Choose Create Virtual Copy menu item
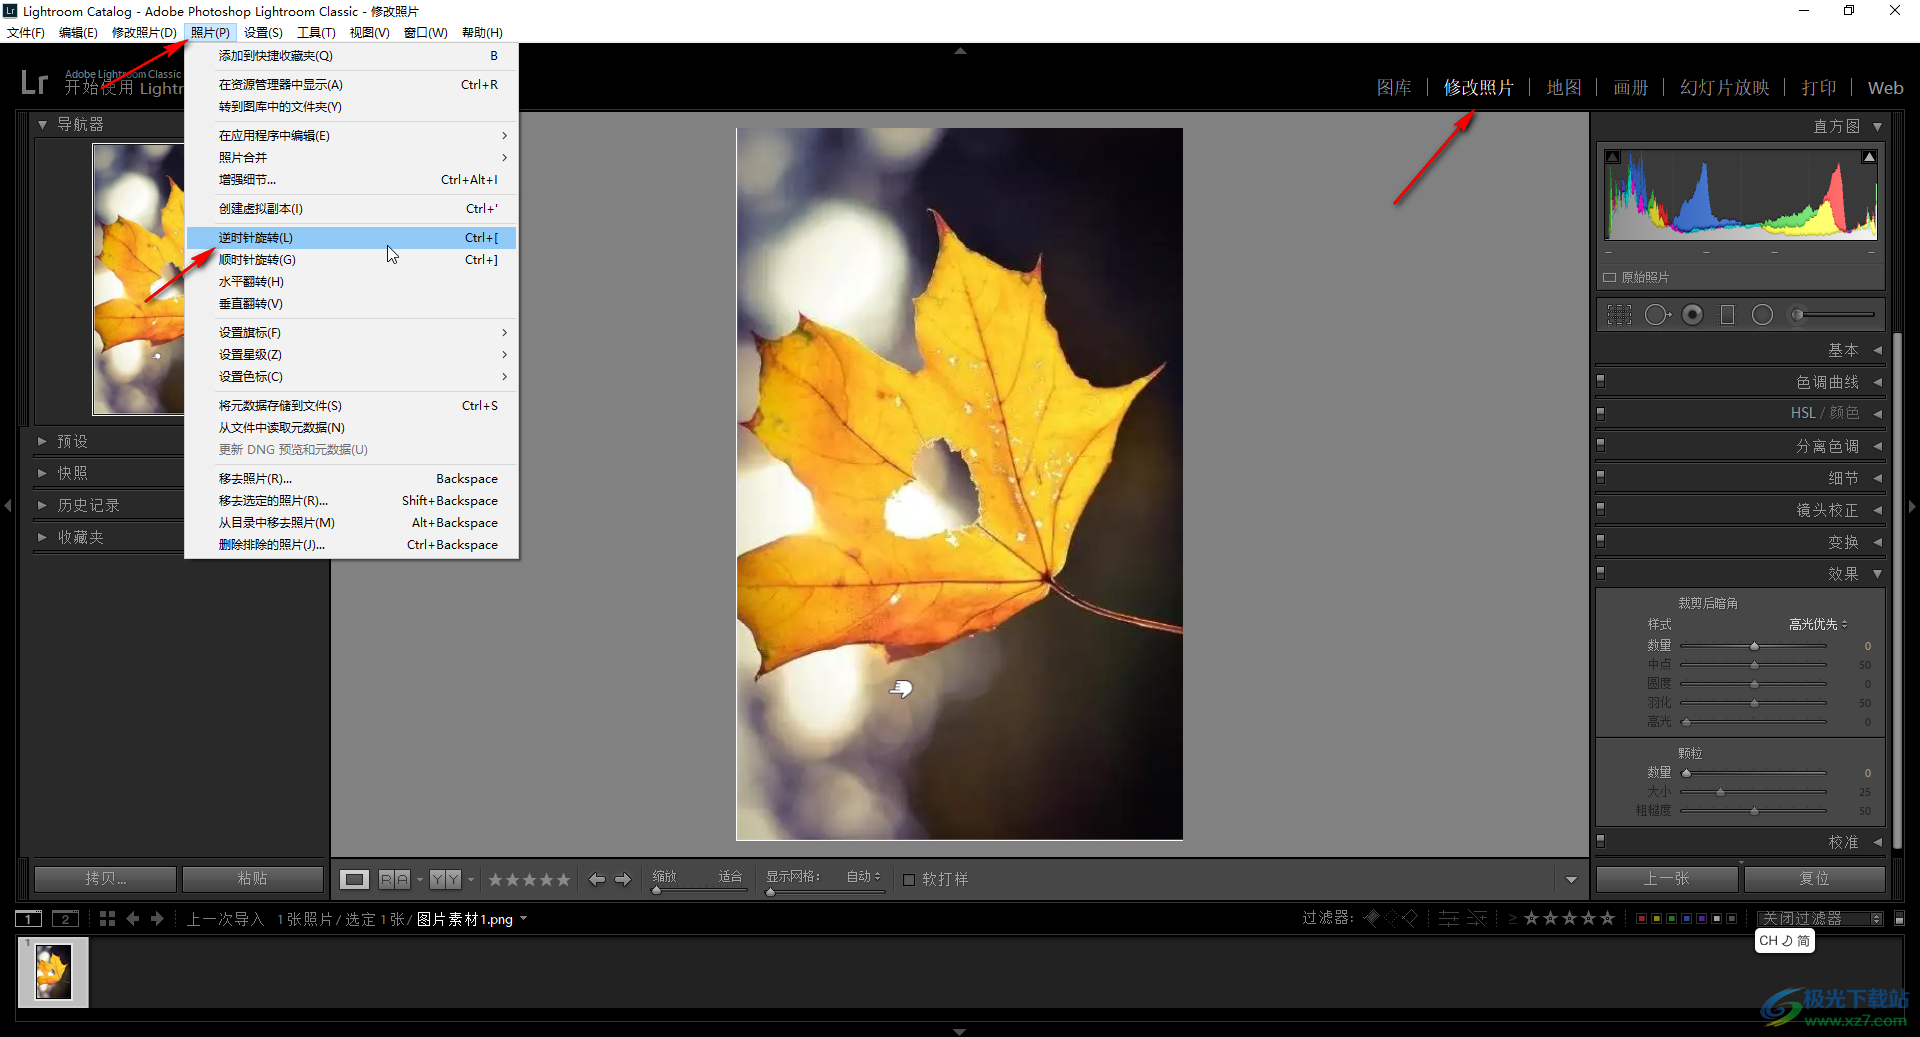 coord(351,209)
